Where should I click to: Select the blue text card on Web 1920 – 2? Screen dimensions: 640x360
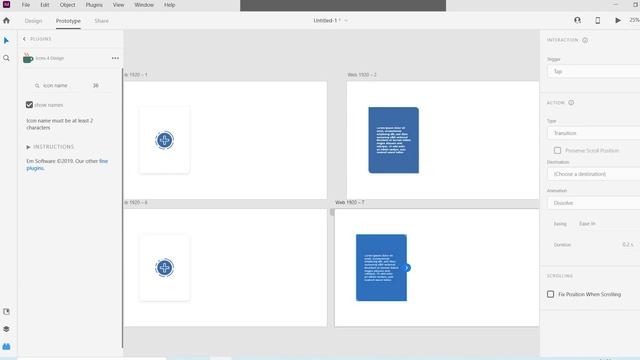tap(393, 140)
